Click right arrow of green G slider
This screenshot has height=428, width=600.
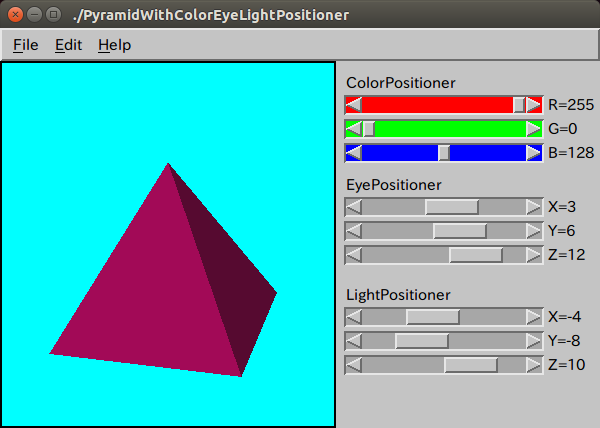click(x=533, y=129)
